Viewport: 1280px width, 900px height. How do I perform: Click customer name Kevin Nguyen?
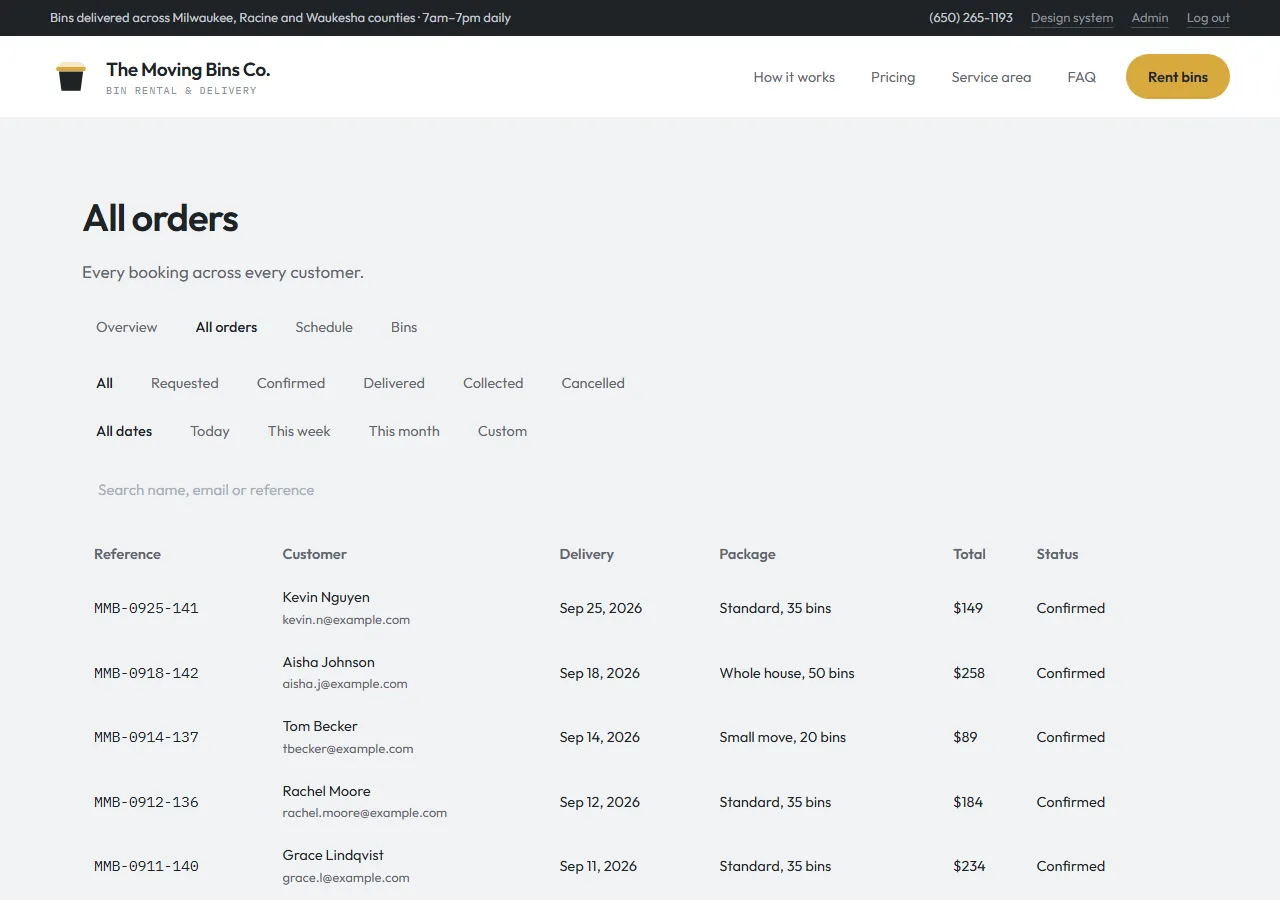pos(326,597)
